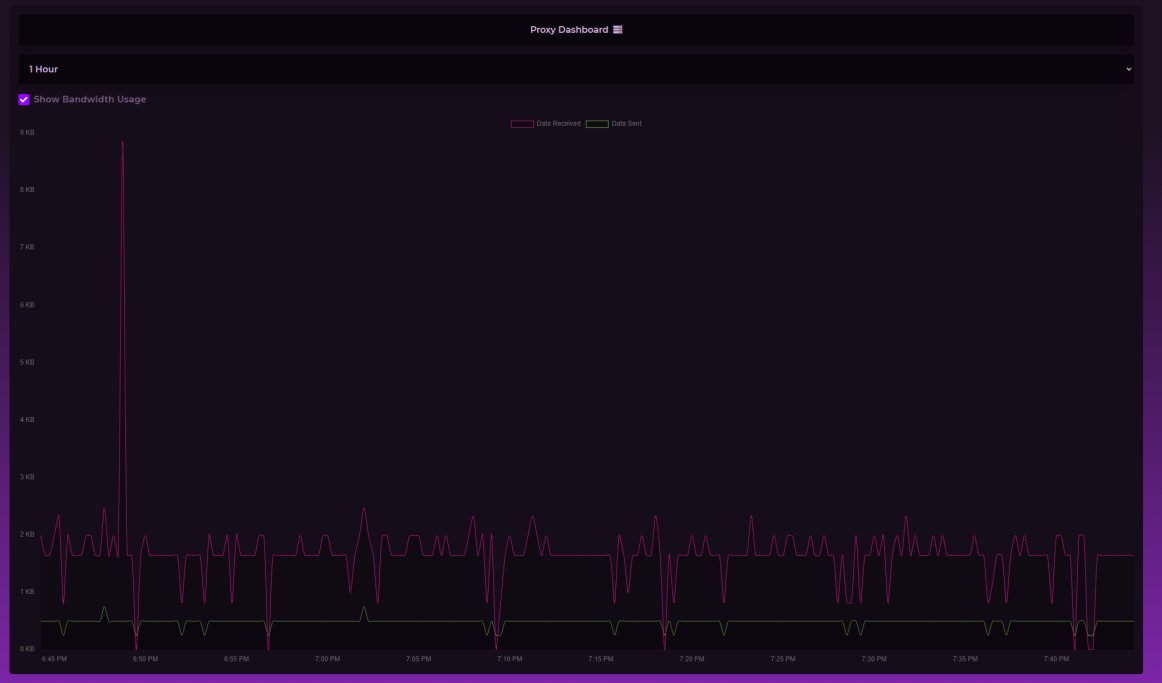Screen dimensions: 1162x683
Task: Click the Proxy Dashboard list icon
Action: pos(617,30)
